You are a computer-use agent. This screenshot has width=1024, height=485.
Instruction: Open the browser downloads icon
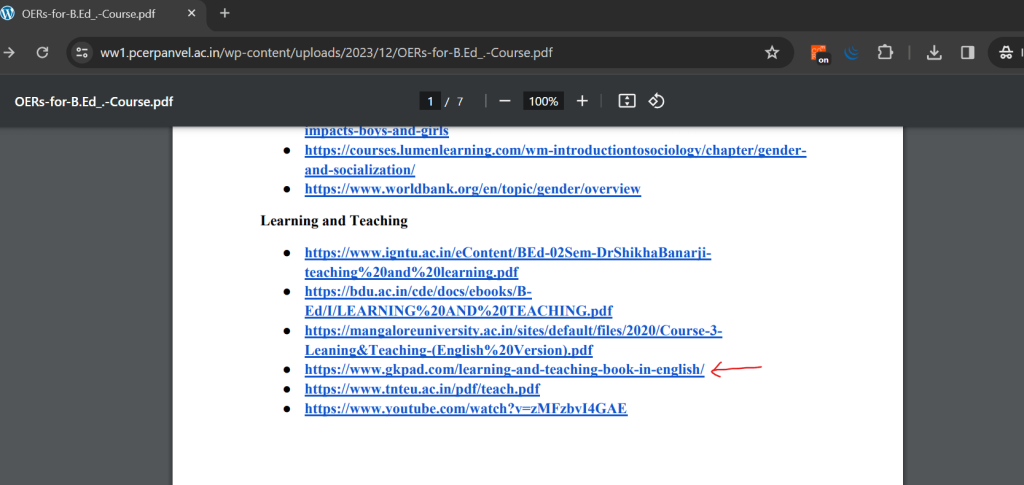point(935,53)
